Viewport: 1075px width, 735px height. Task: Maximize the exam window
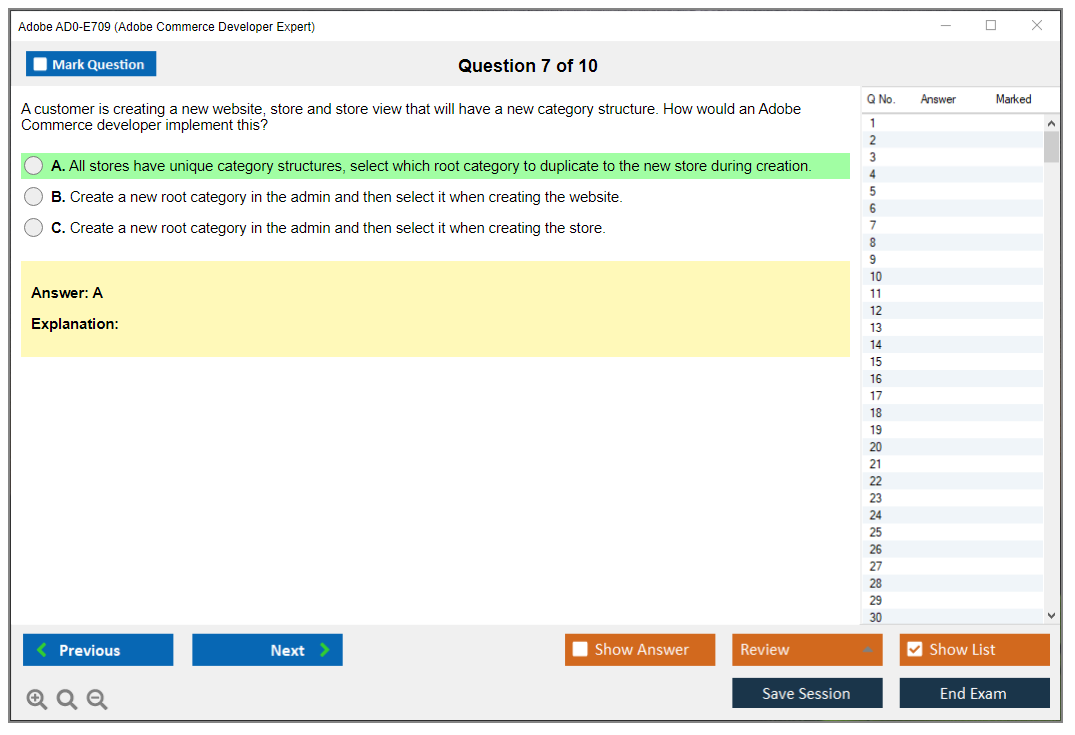[991, 26]
